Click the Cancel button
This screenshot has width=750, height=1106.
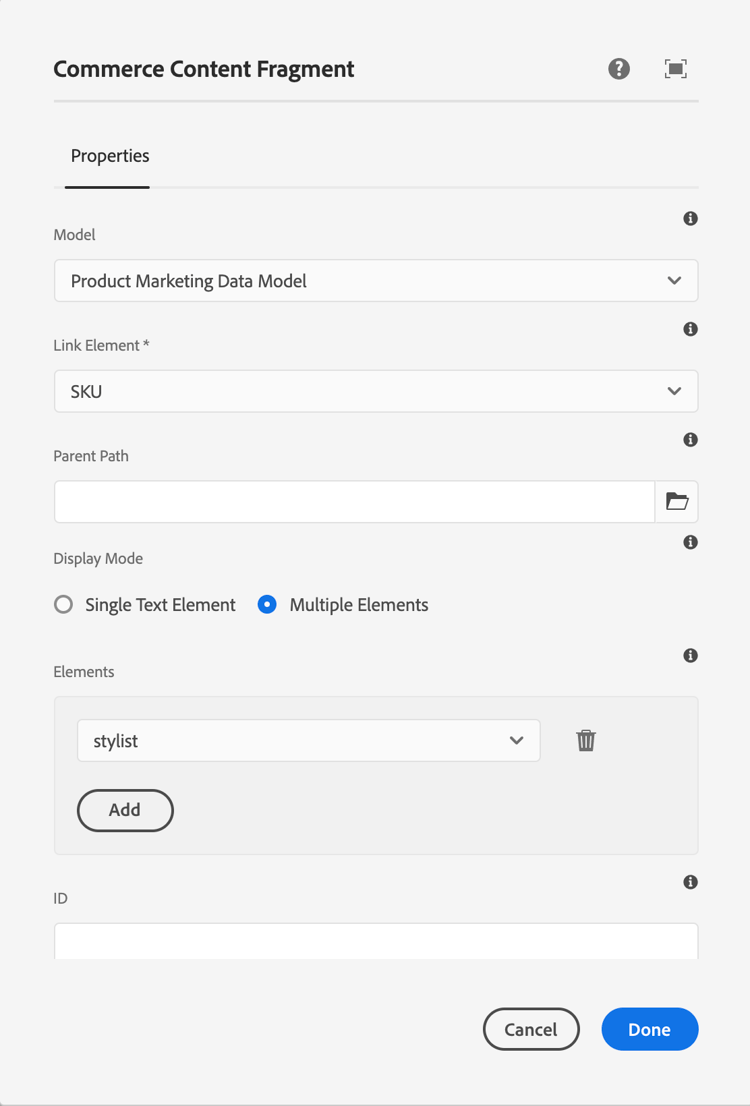point(531,1029)
